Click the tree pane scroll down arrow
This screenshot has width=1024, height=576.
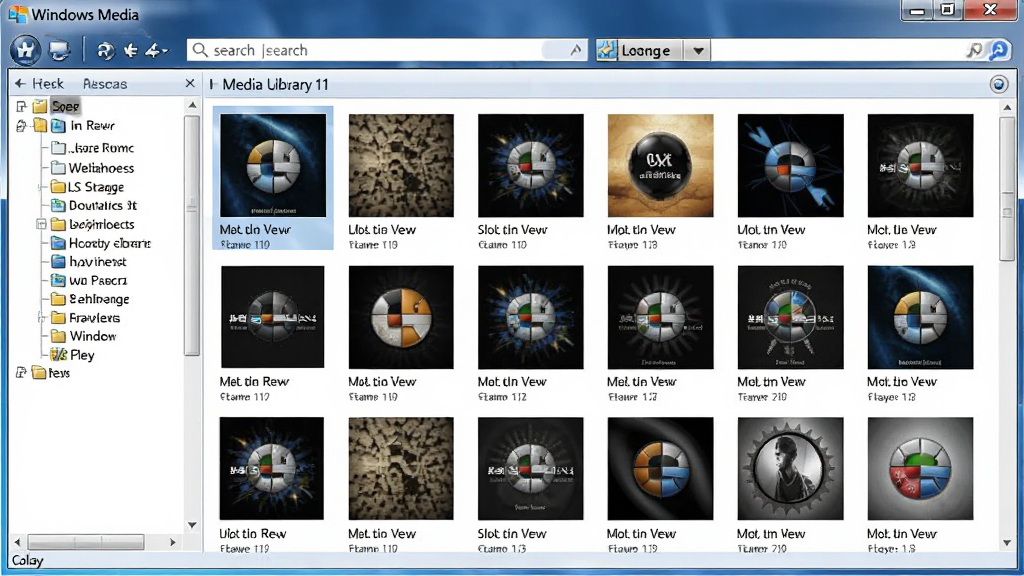(x=192, y=525)
